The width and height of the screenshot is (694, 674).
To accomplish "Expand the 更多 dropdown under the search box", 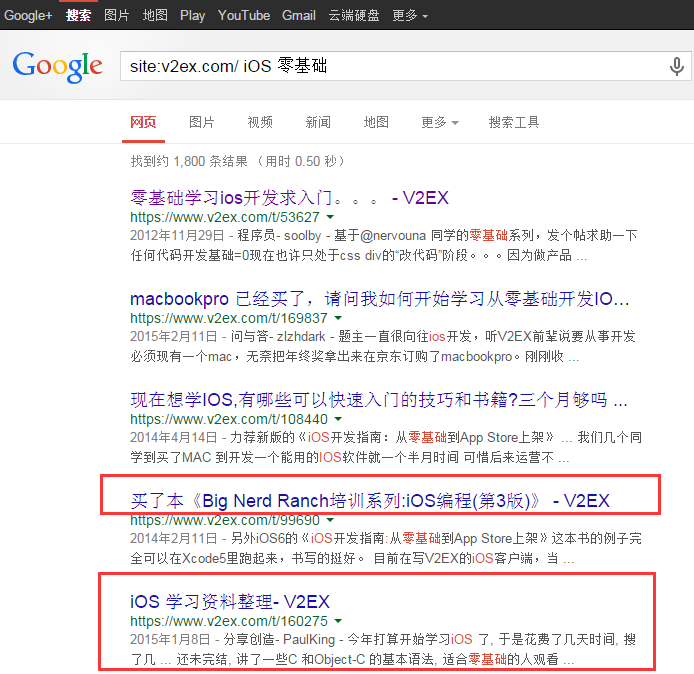I will click(x=440, y=122).
